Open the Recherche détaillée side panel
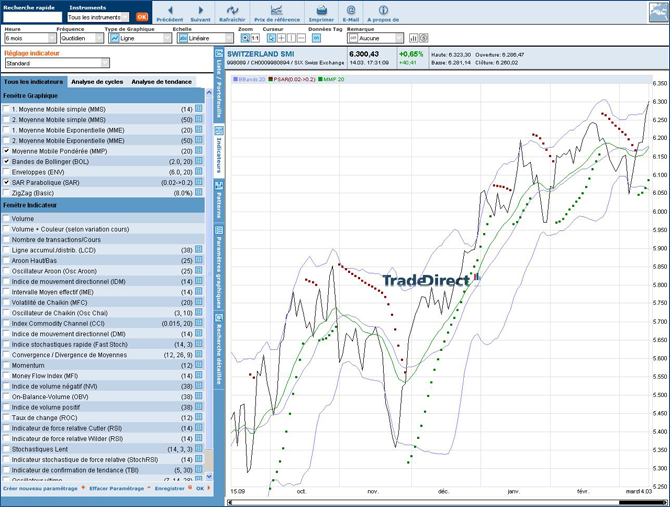 [218, 350]
